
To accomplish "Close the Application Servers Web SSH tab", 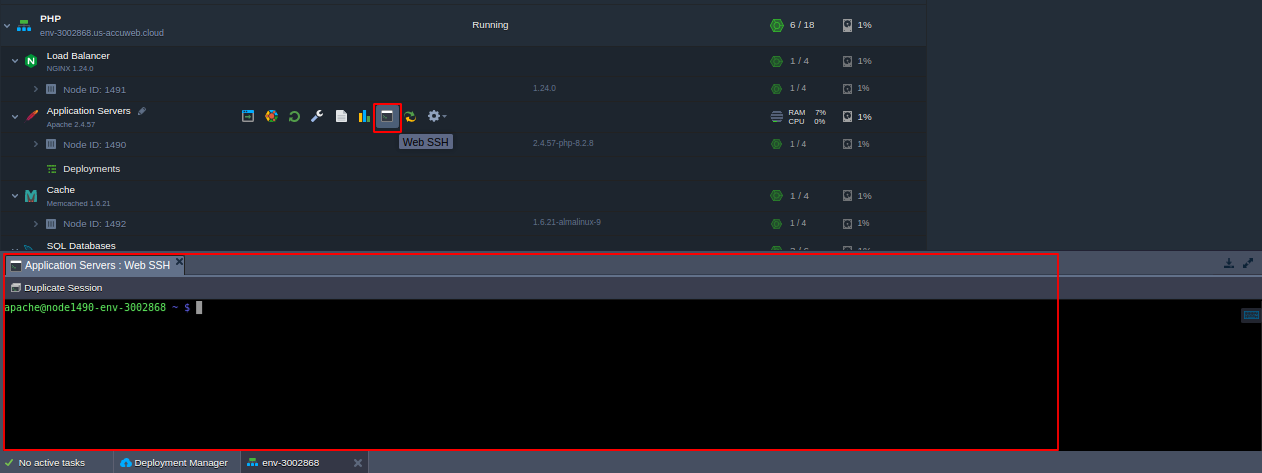I will [179, 262].
